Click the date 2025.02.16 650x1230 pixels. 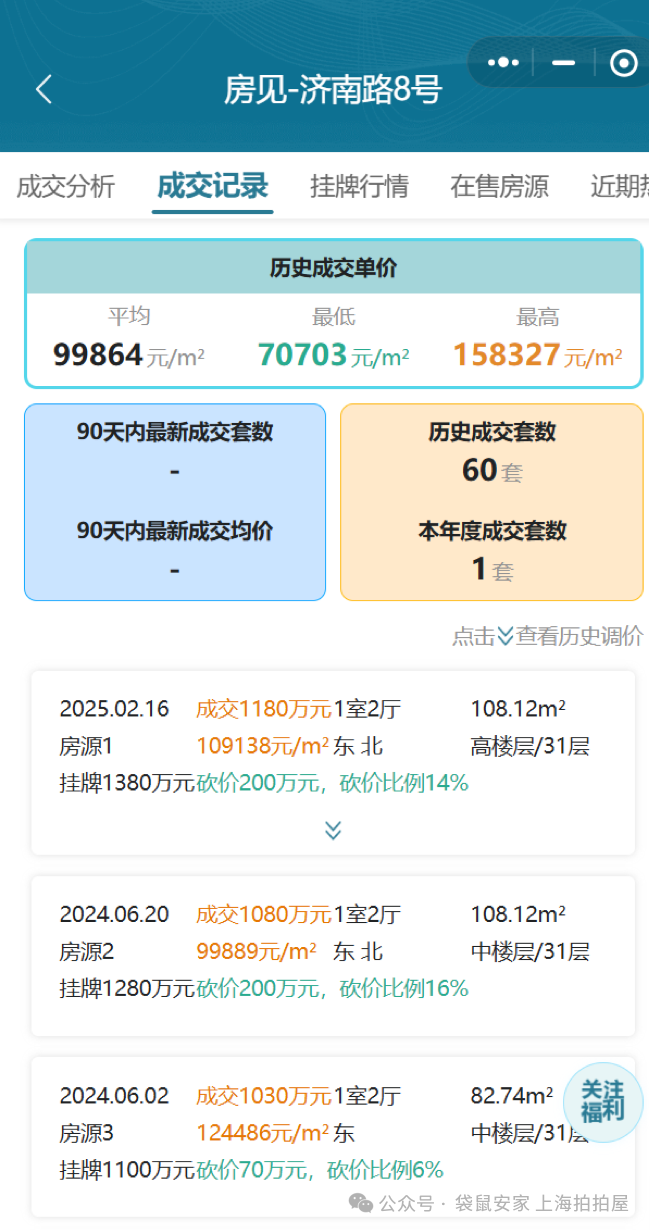point(114,709)
